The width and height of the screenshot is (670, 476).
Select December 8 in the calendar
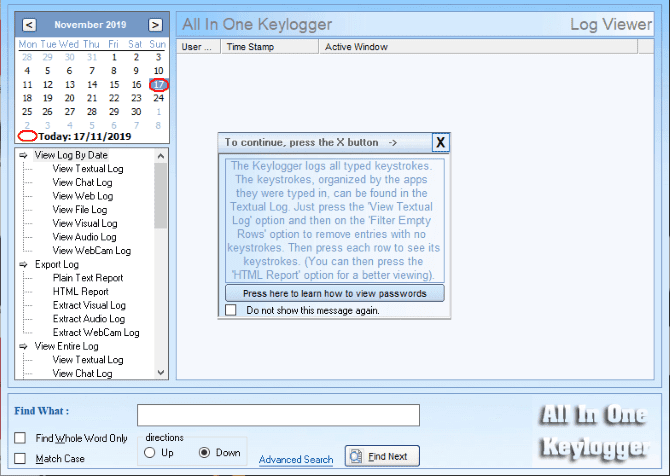(x=158, y=126)
